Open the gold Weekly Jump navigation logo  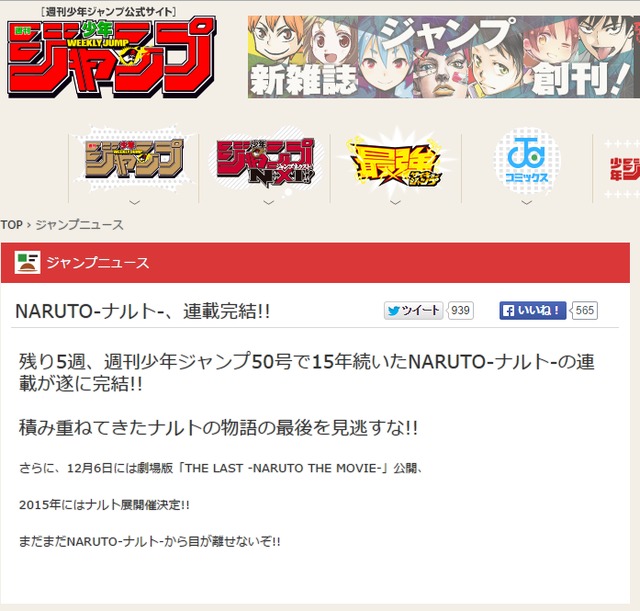click(x=133, y=160)
